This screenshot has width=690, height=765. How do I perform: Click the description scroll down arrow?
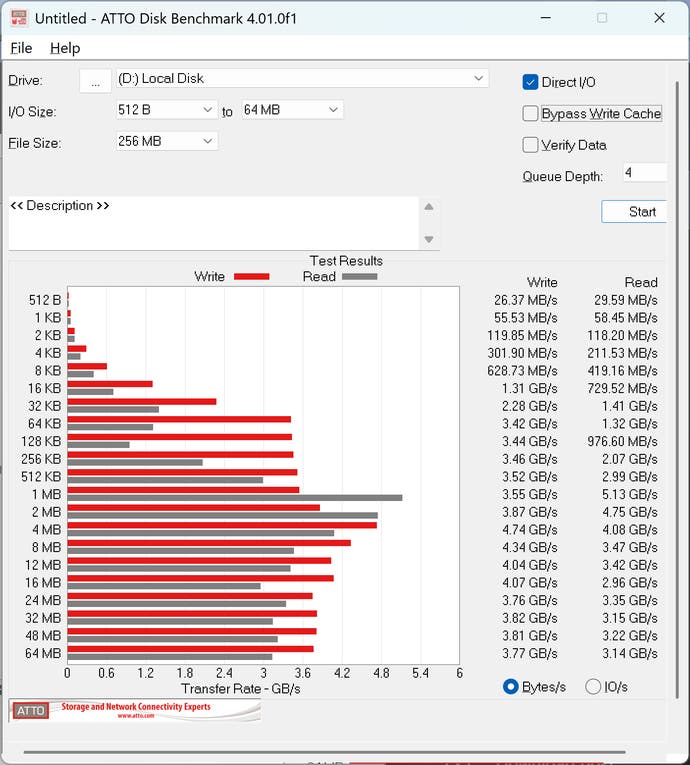click(x=428, y=239)
